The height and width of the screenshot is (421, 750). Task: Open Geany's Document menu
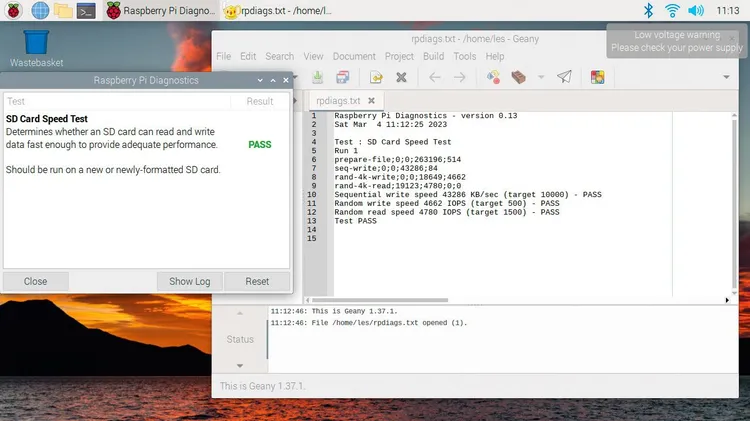click(354, 56)
